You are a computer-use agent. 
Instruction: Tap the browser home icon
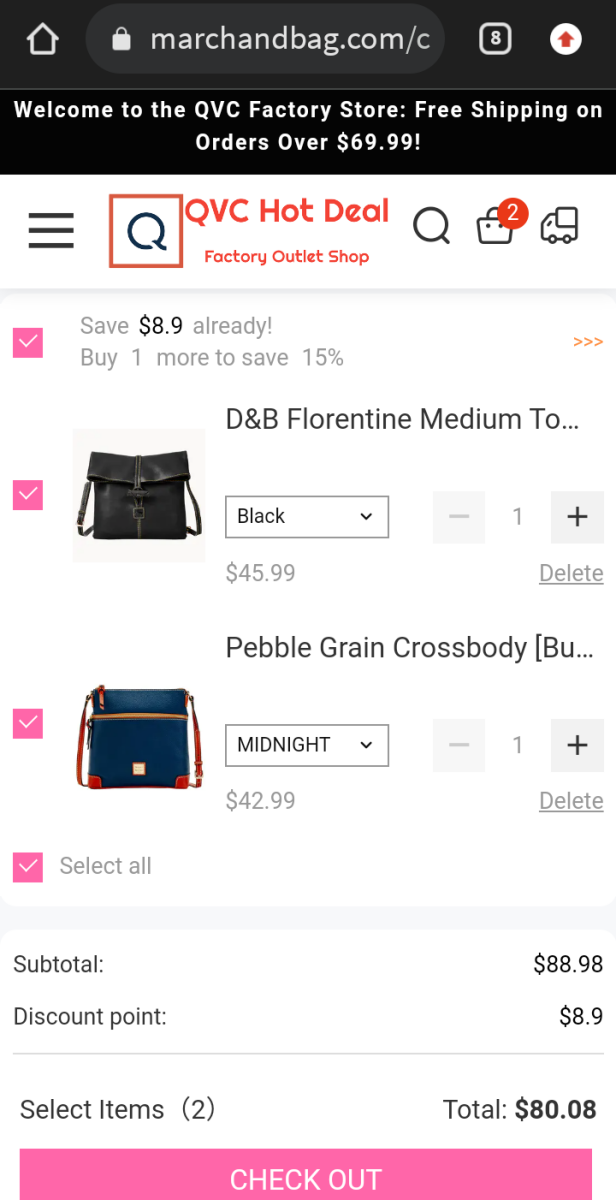coord(42,39)
